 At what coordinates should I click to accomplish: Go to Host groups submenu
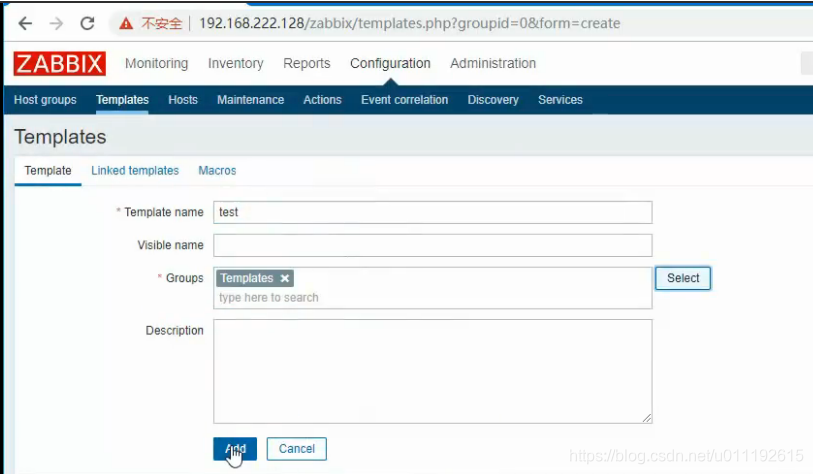coord(45,100)
